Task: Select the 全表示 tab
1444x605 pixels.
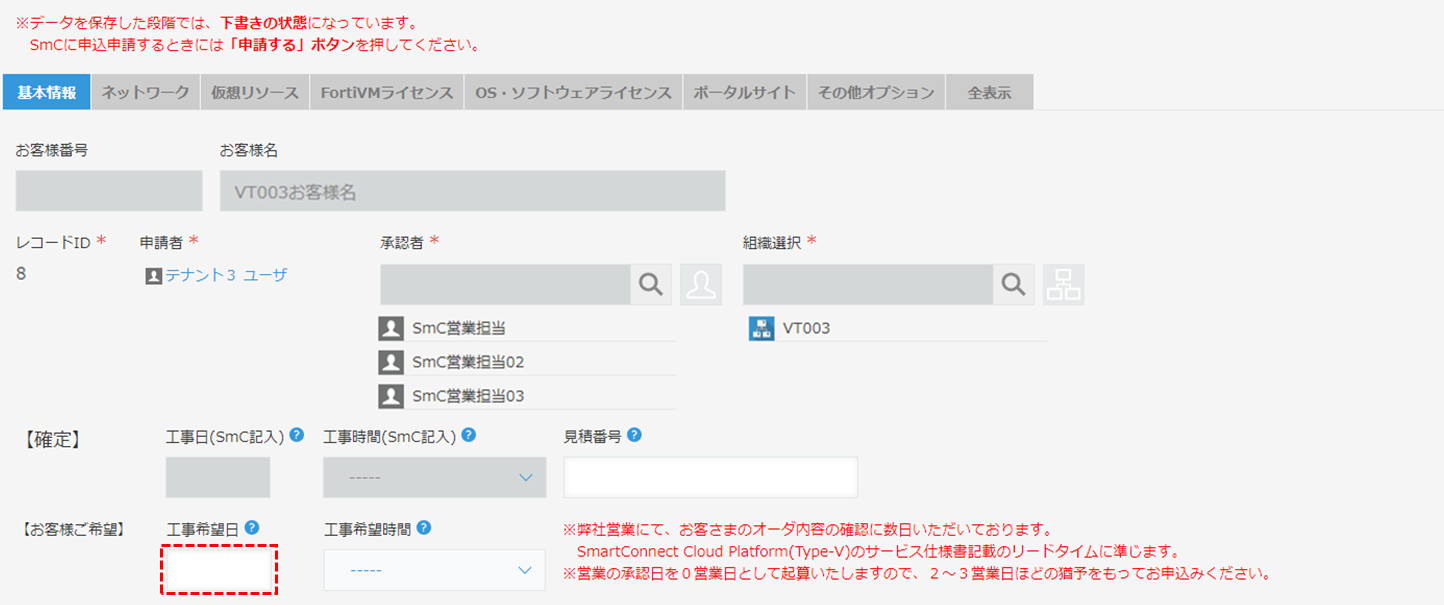Action: point(990,92)
